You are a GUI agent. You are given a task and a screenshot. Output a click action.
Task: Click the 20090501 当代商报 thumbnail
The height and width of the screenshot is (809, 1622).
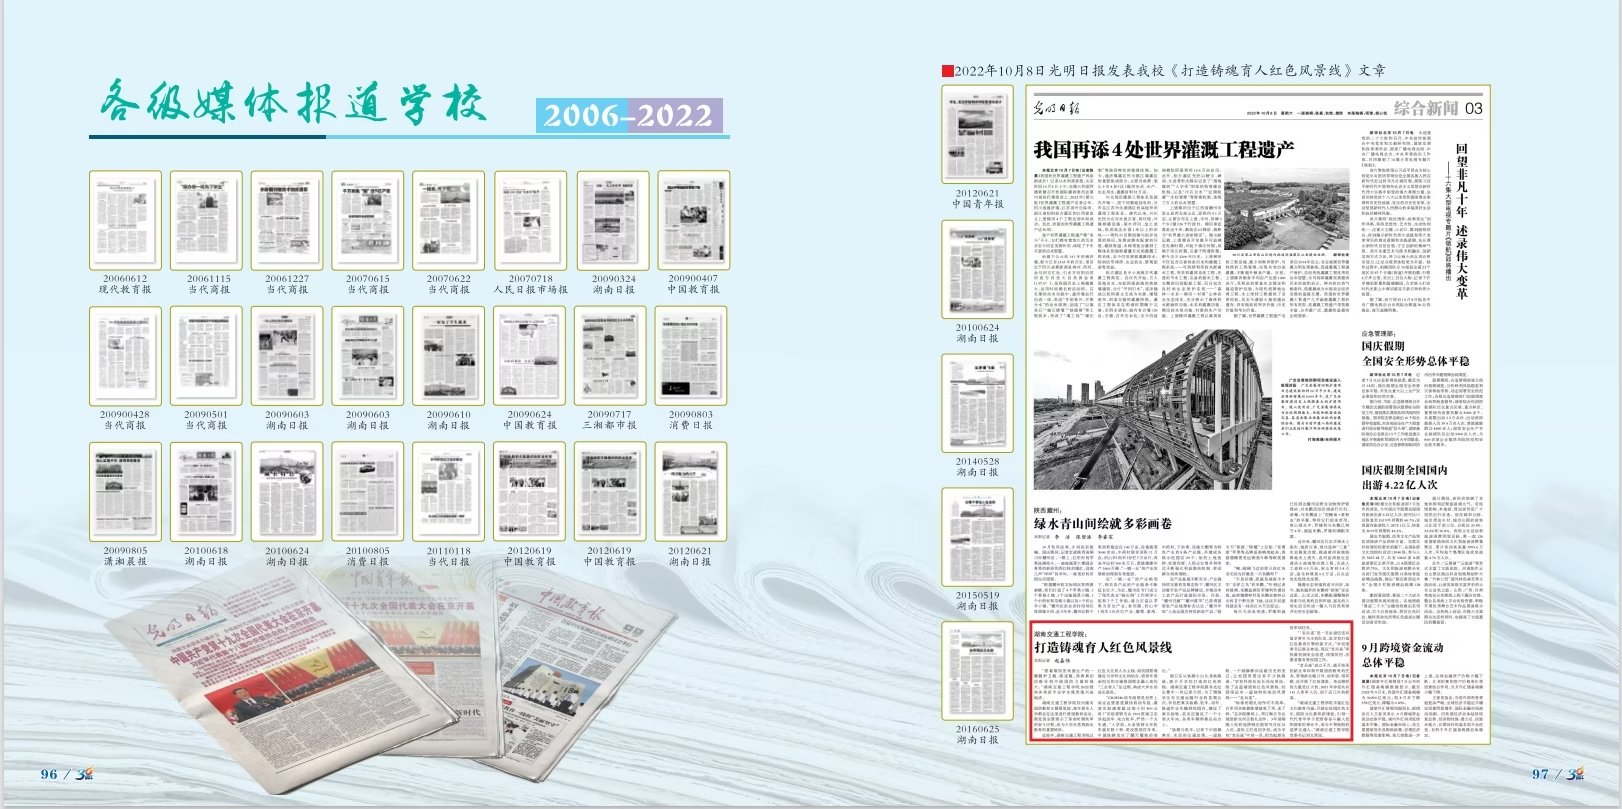coord(206,355)
